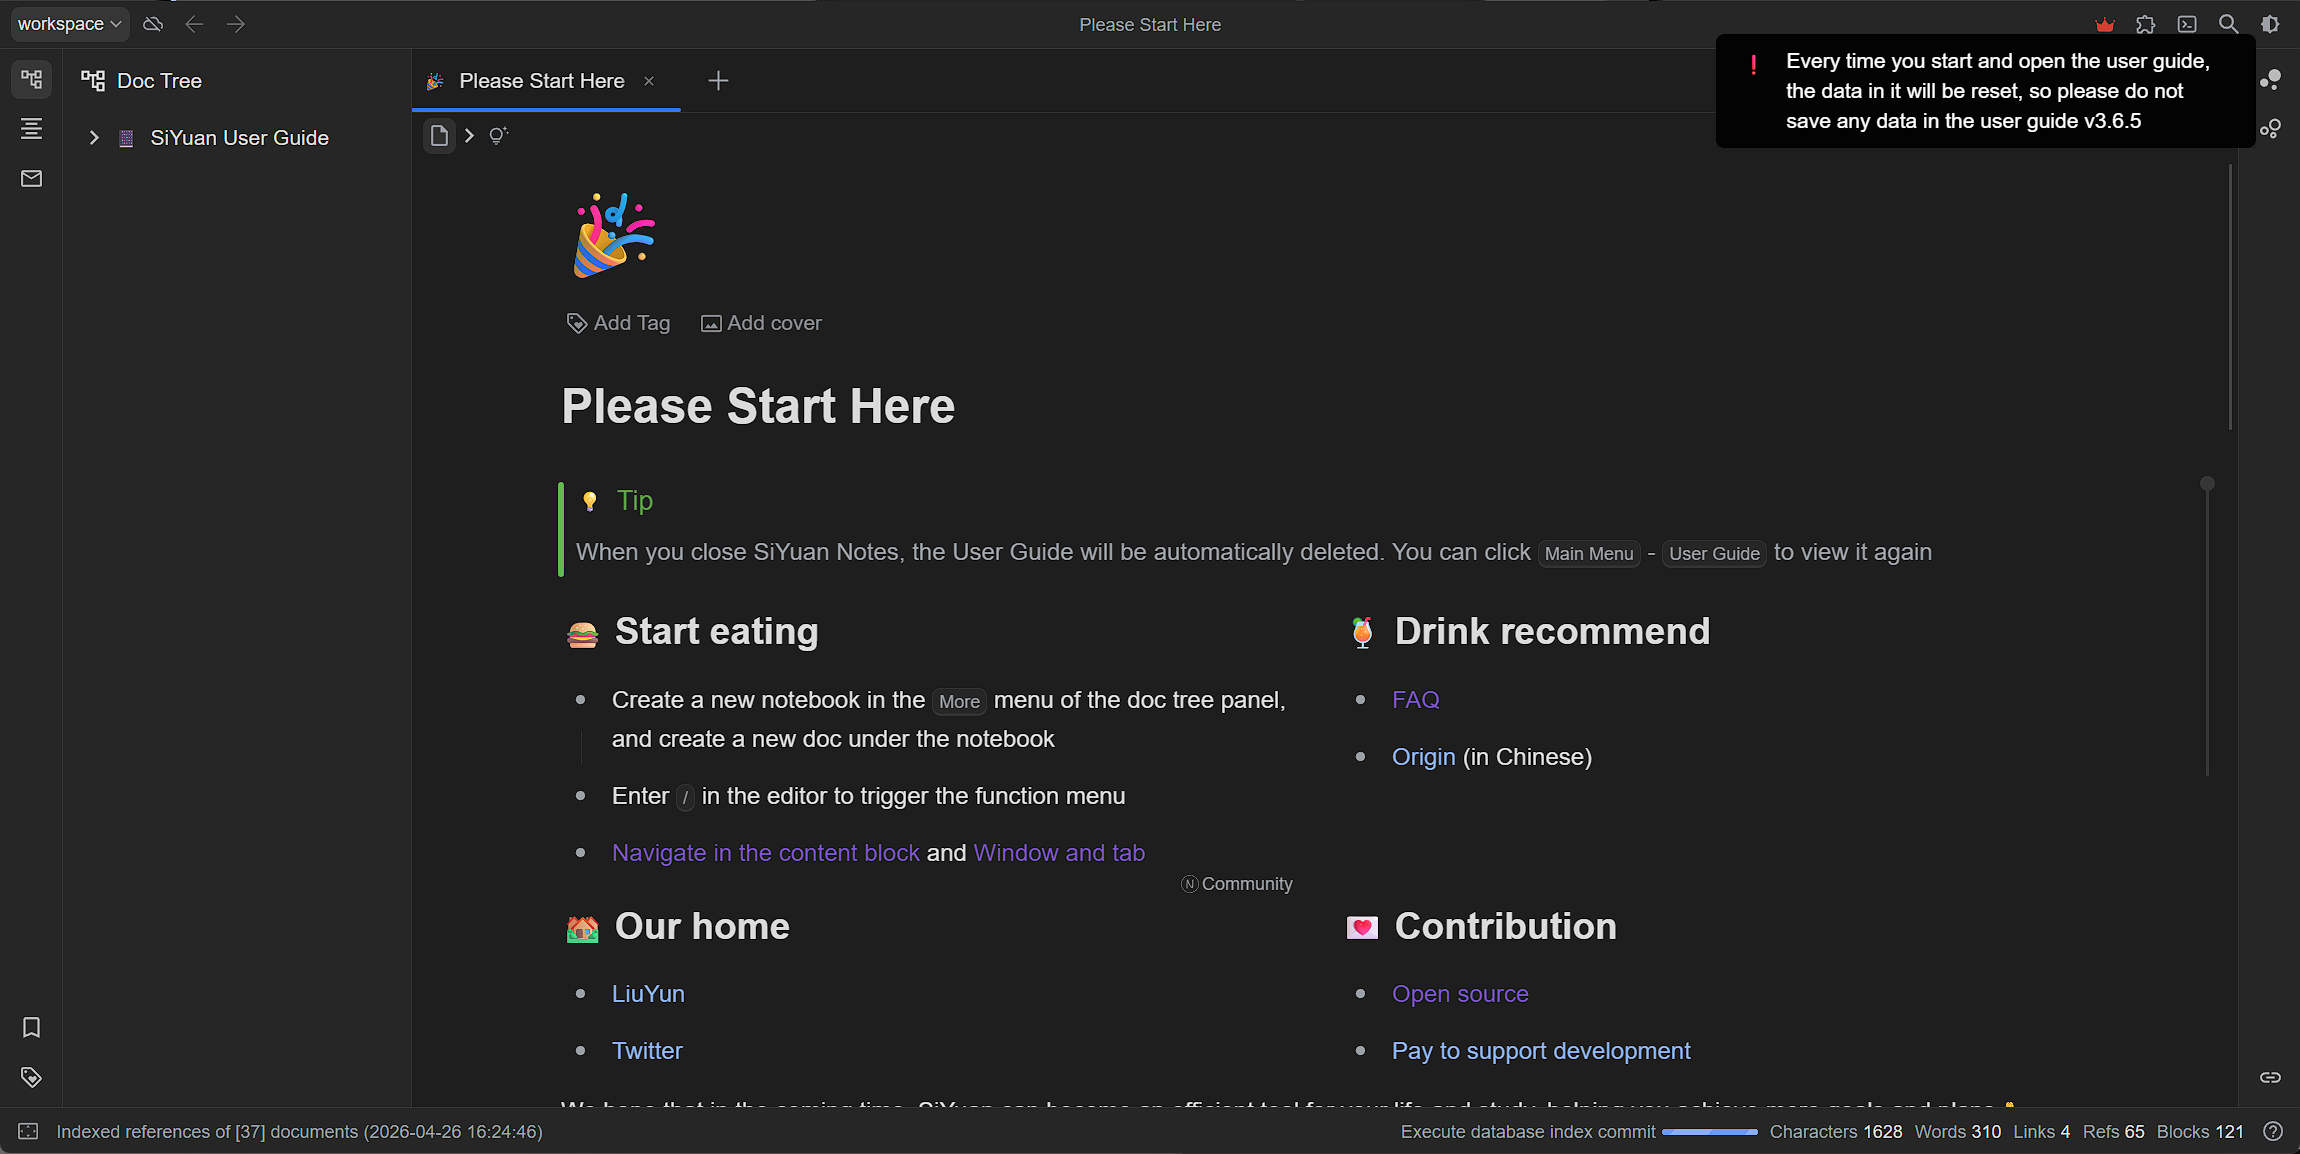Open the FAQ link
Image resolution: width=2300 pixels, height=1154 pixels.
1415,700
